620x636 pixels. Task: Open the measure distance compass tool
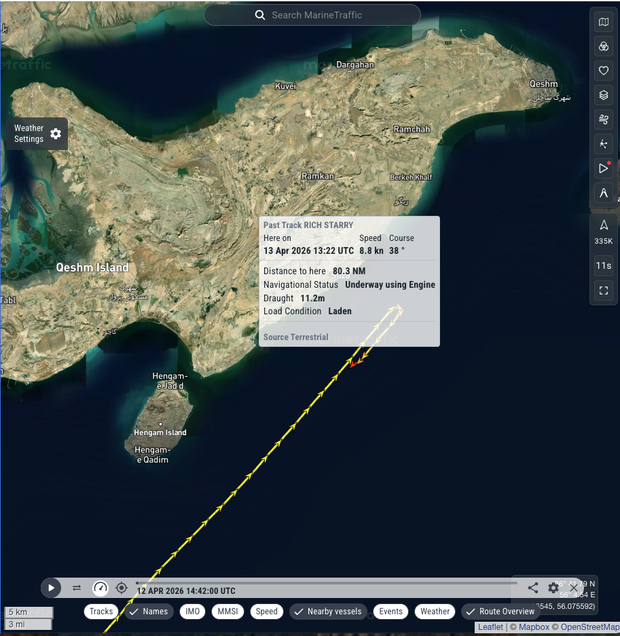click(x=603, y=192)
